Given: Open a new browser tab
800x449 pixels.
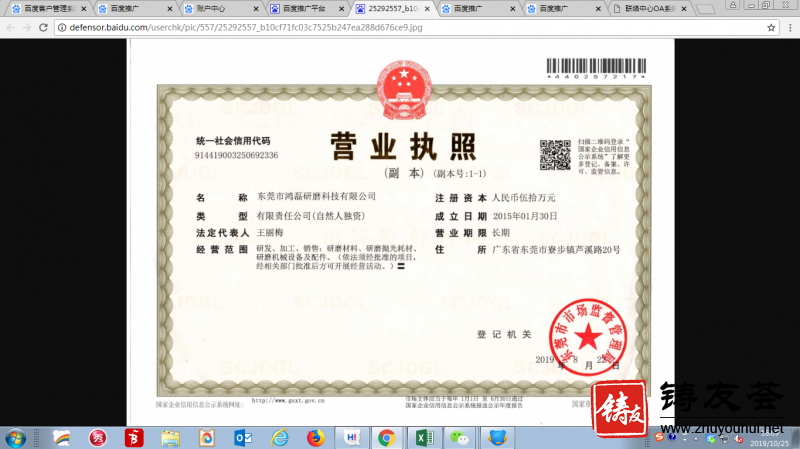Looking at the screenshot, I should [x=706, y=9].
